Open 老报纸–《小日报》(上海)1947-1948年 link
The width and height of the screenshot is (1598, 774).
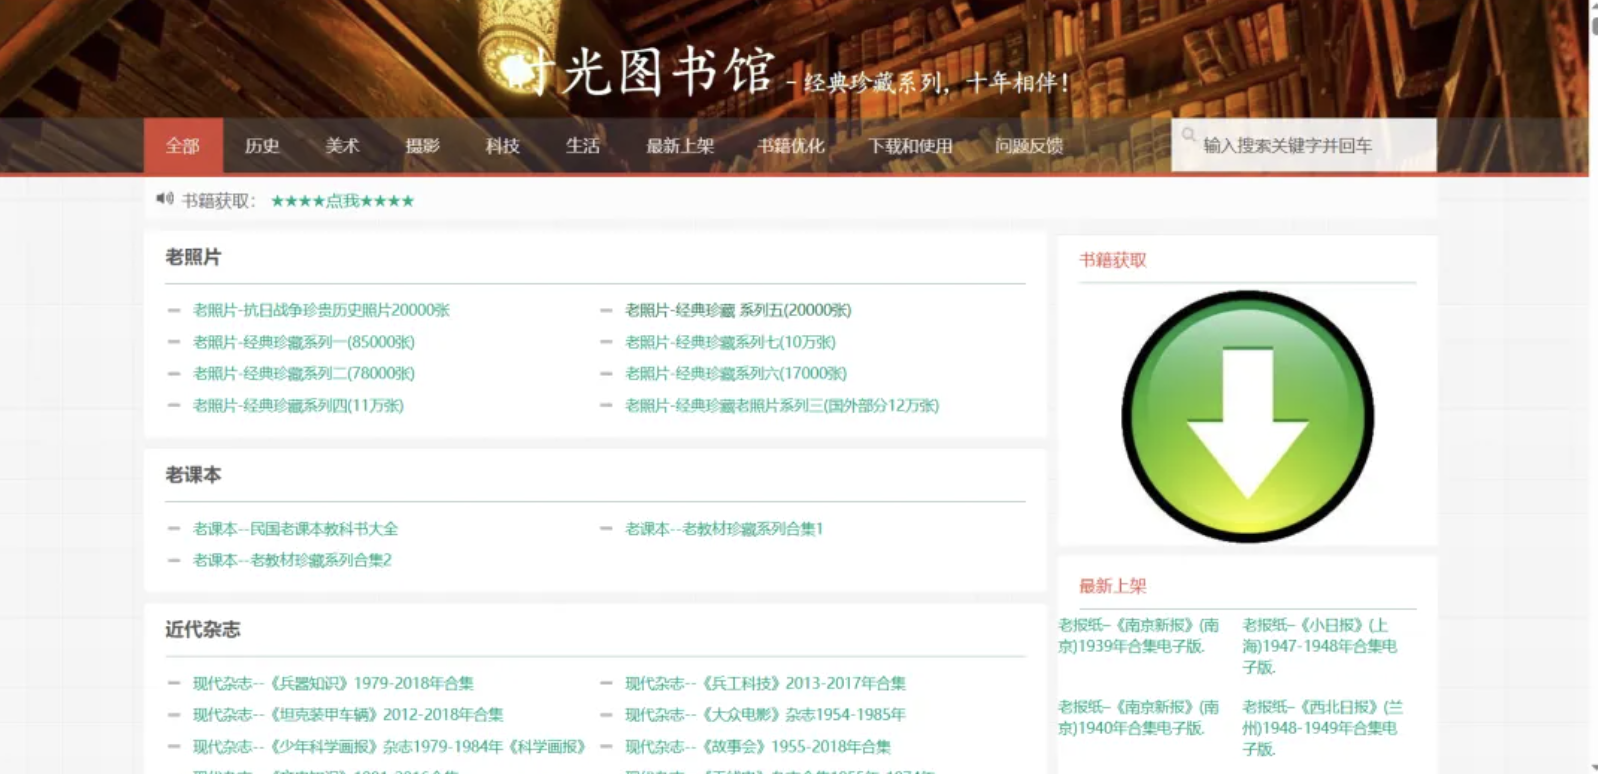click(x=1319, y=645)
